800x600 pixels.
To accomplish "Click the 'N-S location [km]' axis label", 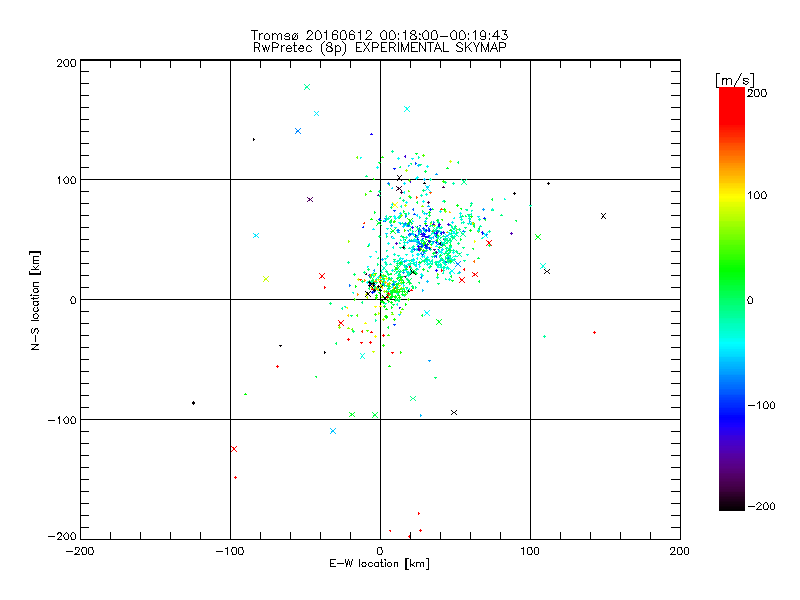I will (x=35, y=301).
